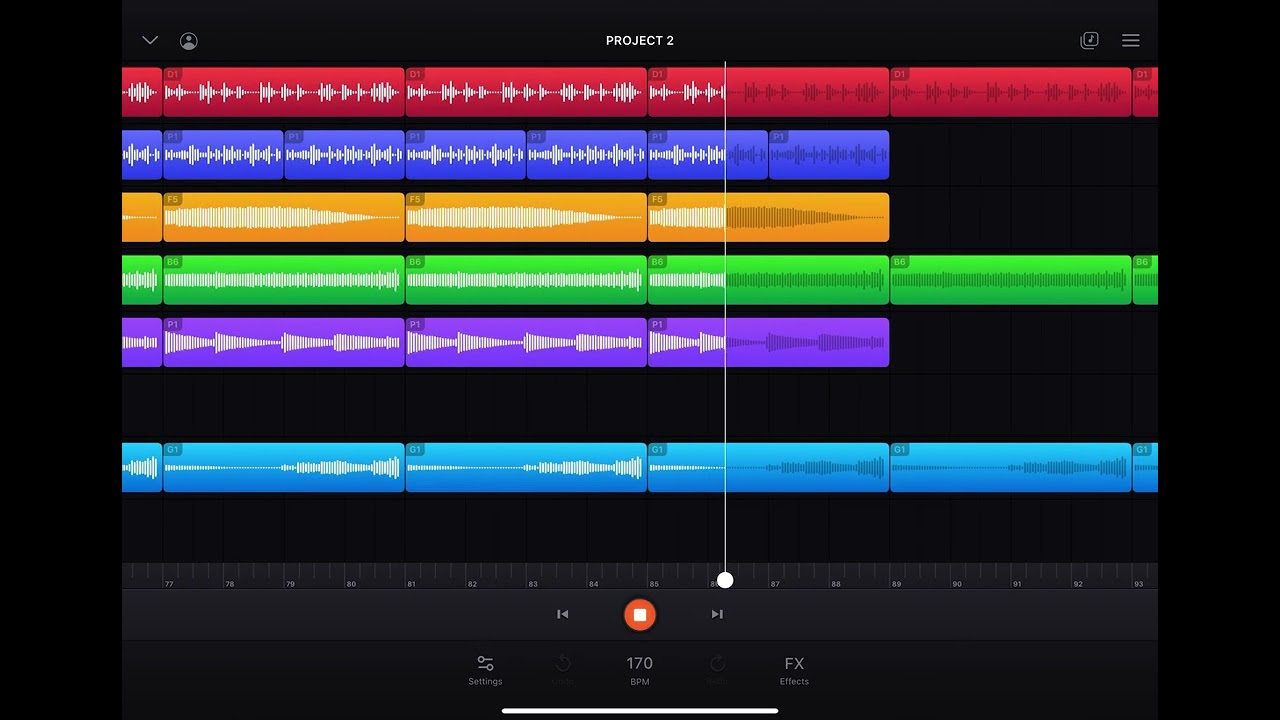Select orange F5 clip starting at bar 81
The height and width of the screenshot is (720, 1280).
(526, 217)
